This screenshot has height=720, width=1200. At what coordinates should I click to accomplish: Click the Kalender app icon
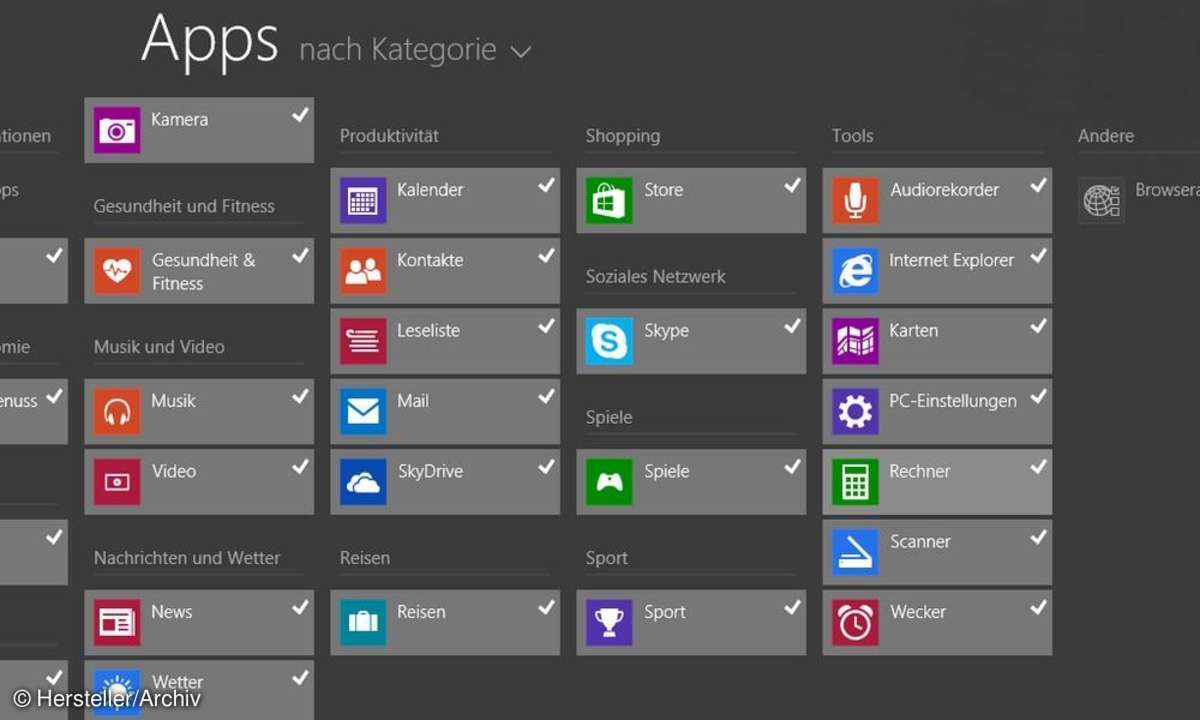tap(363, 201)
